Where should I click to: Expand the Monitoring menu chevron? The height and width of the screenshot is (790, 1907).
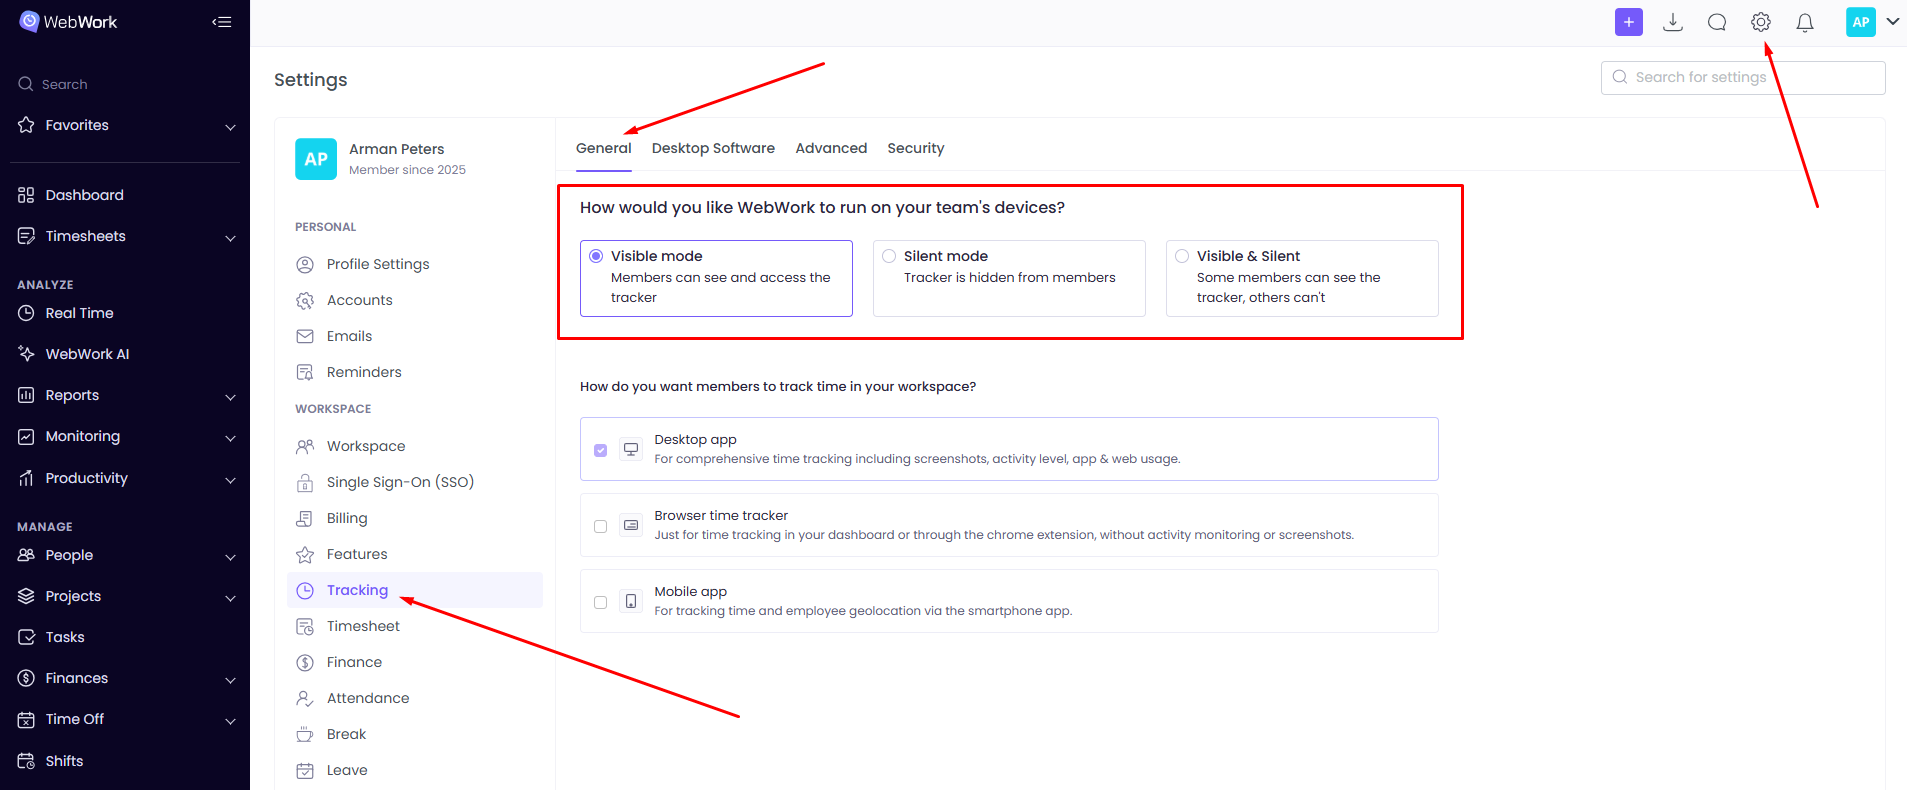point(230,438)
